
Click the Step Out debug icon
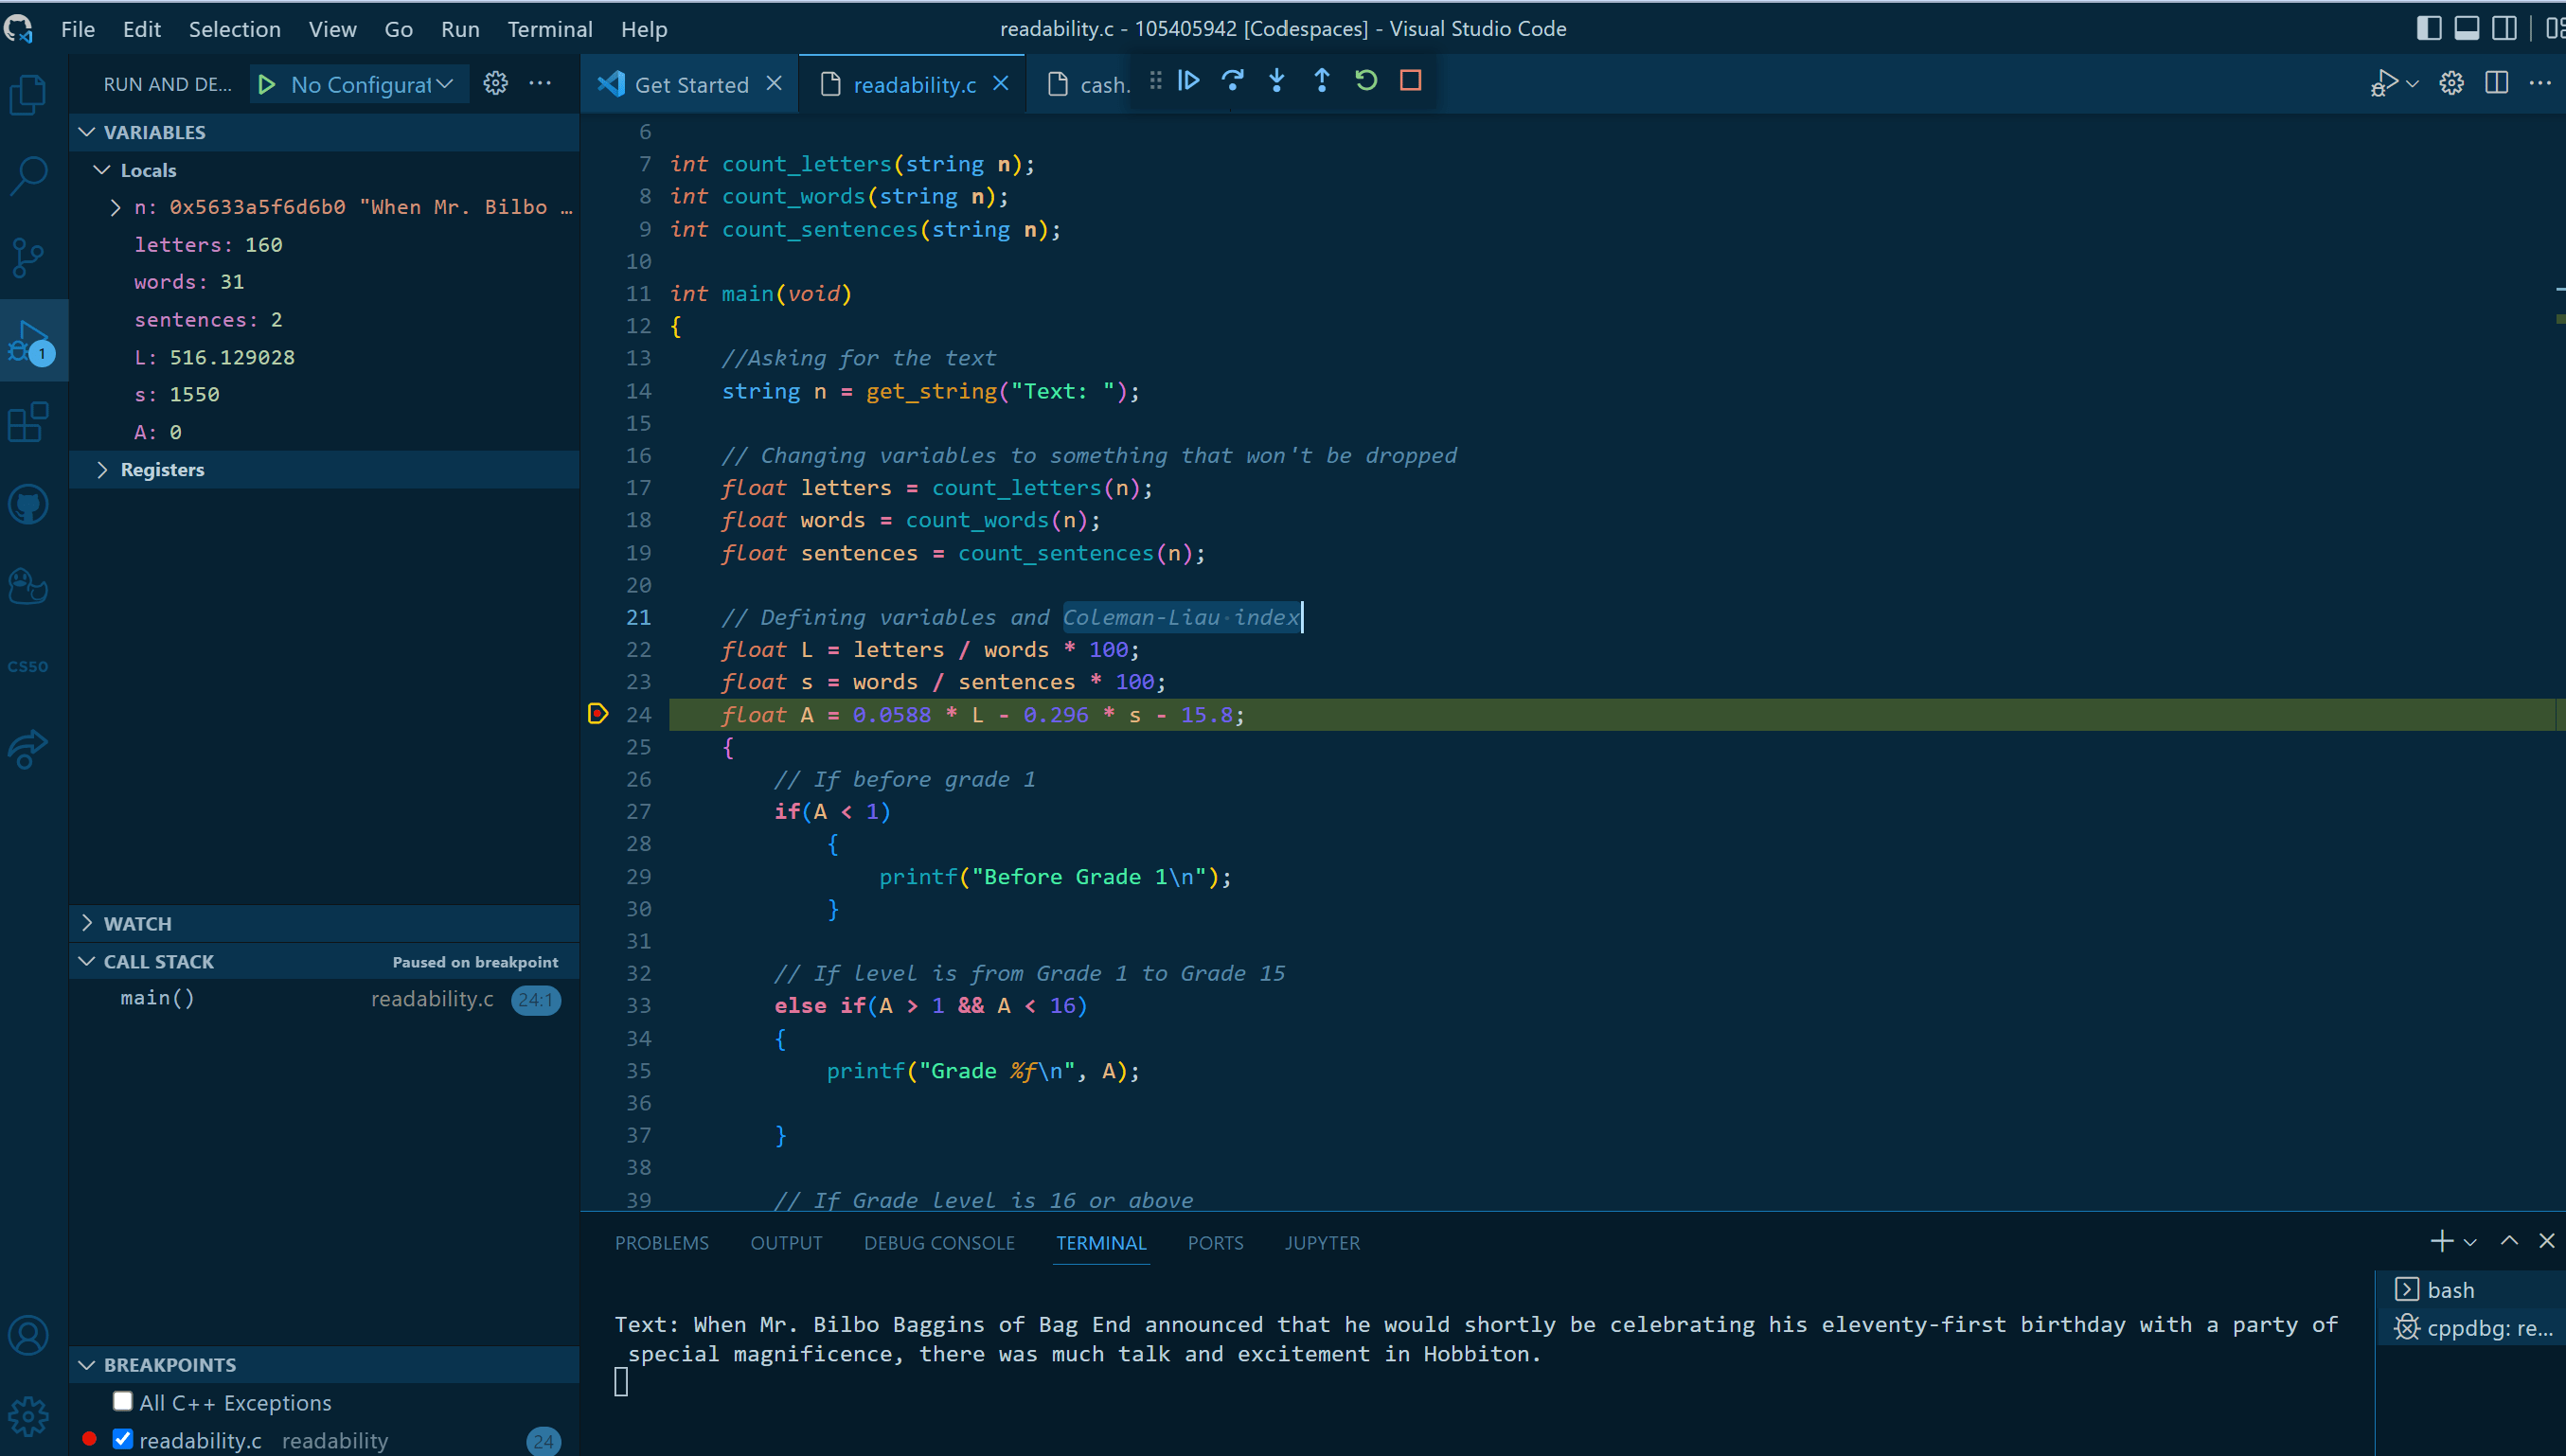(1321, 81)
